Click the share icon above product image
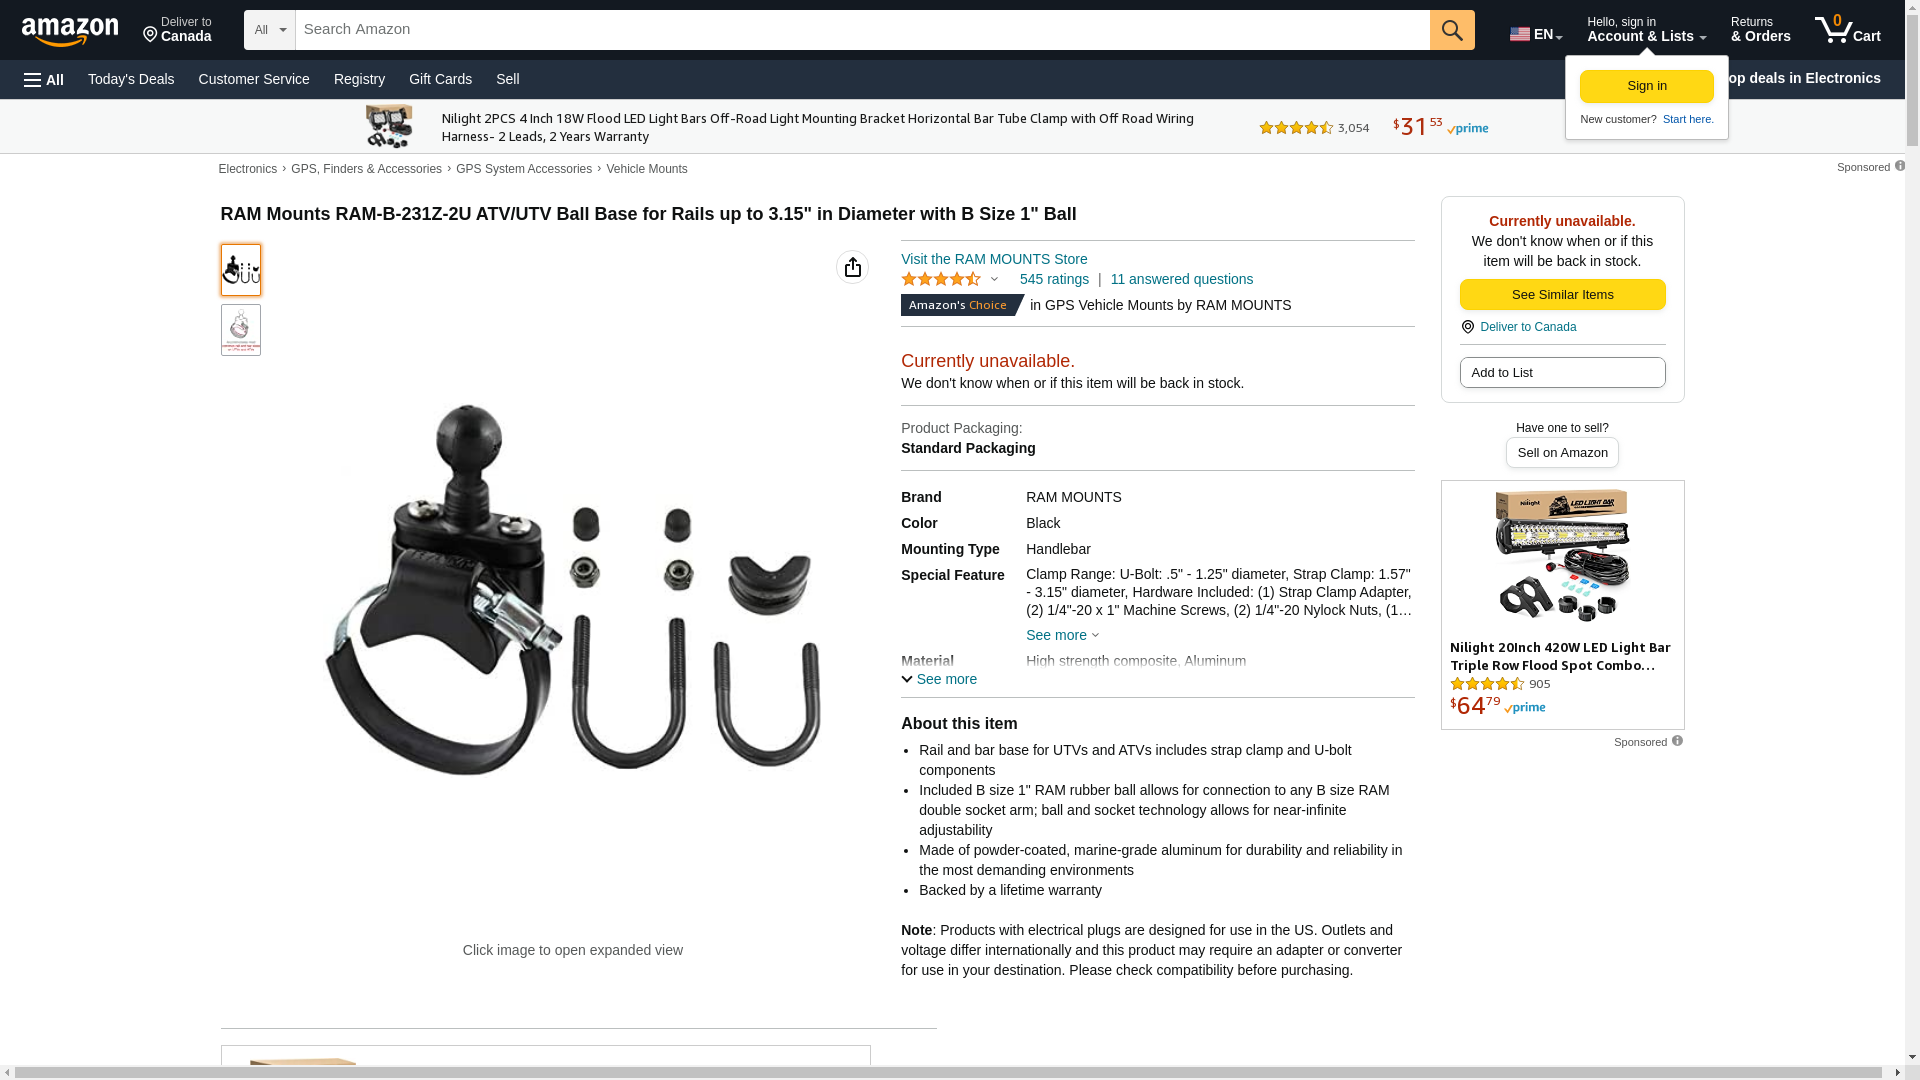Image resolution: width=1920 pixels, height=1080 pixels. [x=852, y=267]
